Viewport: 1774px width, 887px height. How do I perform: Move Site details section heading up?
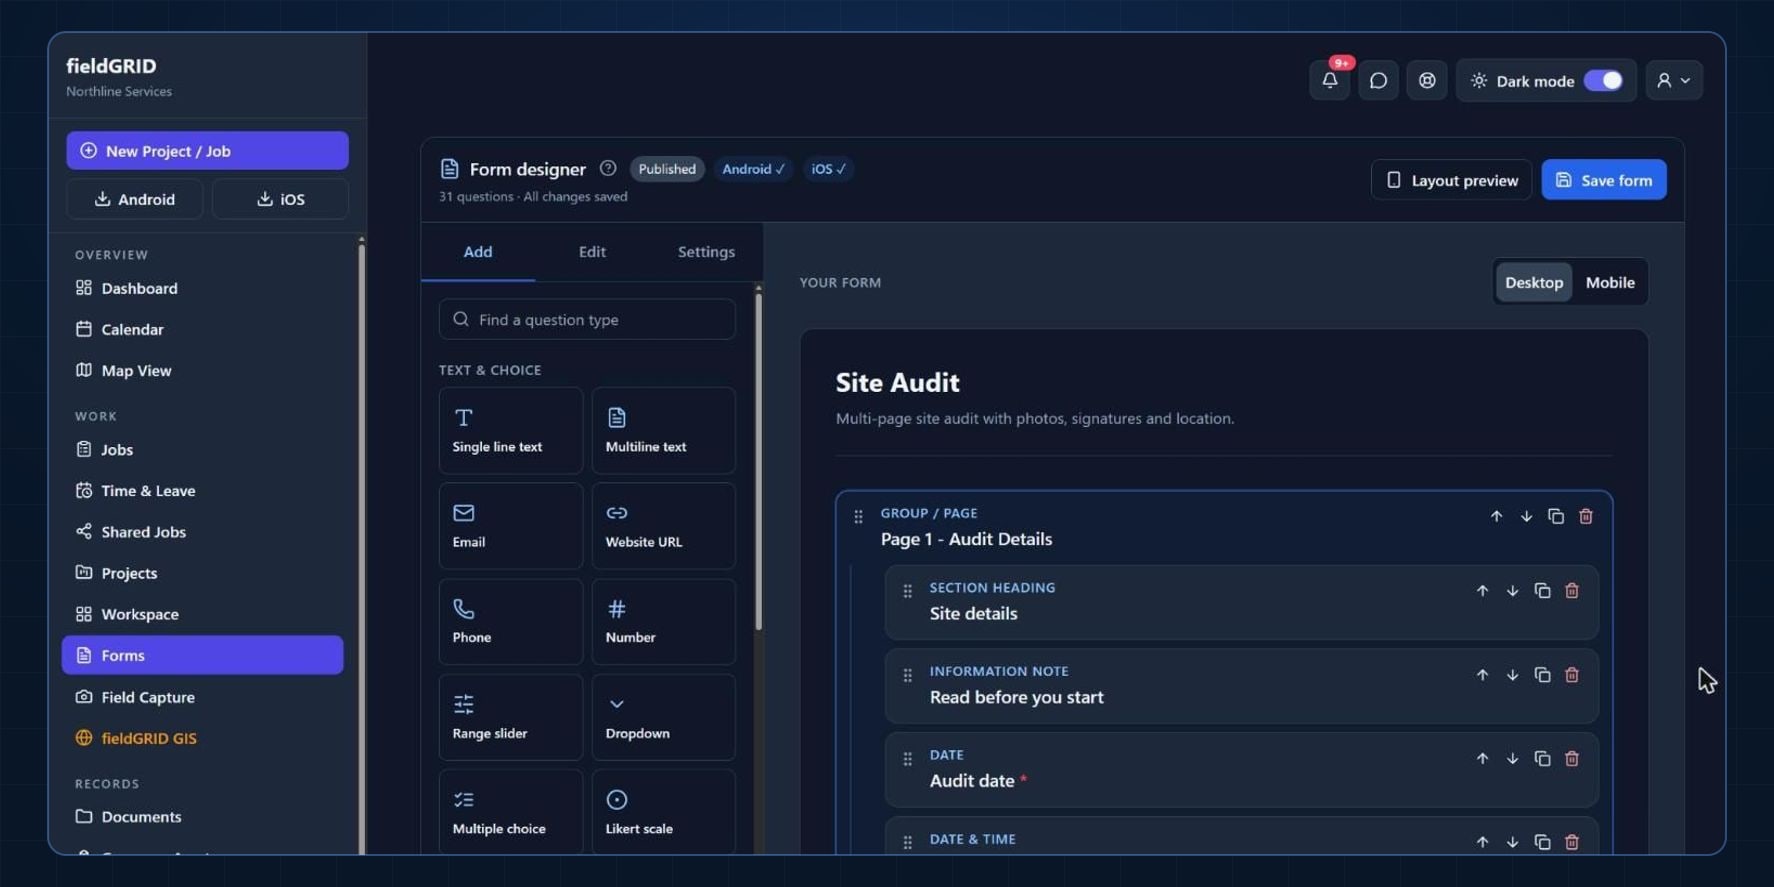pos(1482,591)
